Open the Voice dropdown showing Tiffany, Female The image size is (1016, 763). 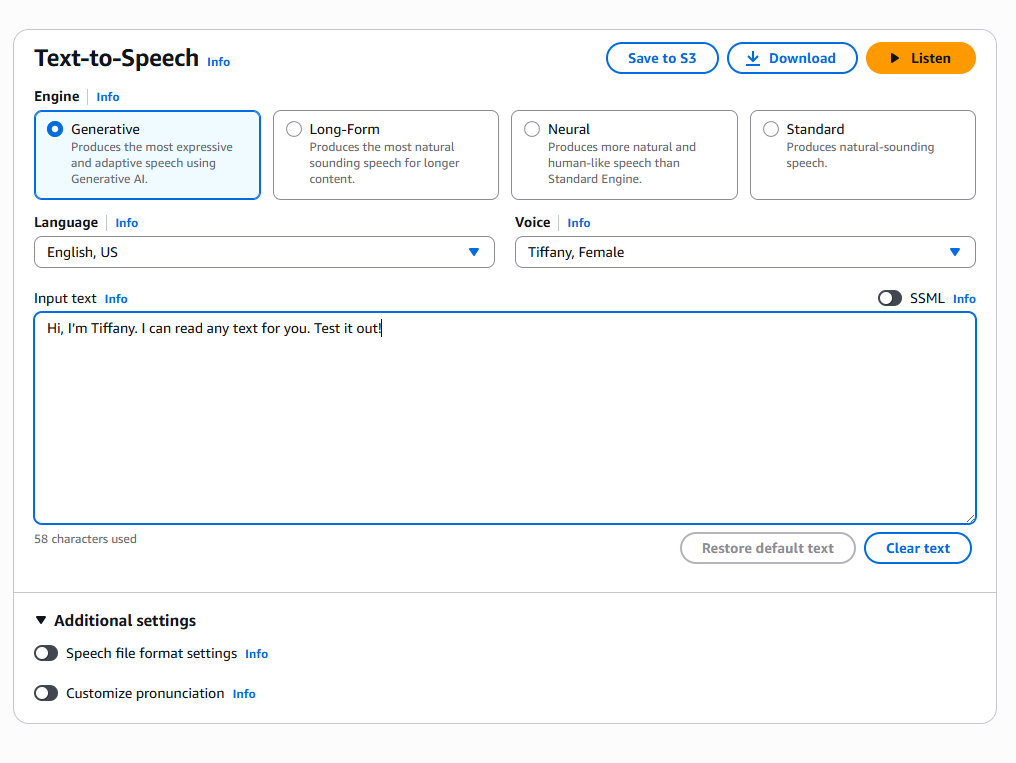(745, 252)
